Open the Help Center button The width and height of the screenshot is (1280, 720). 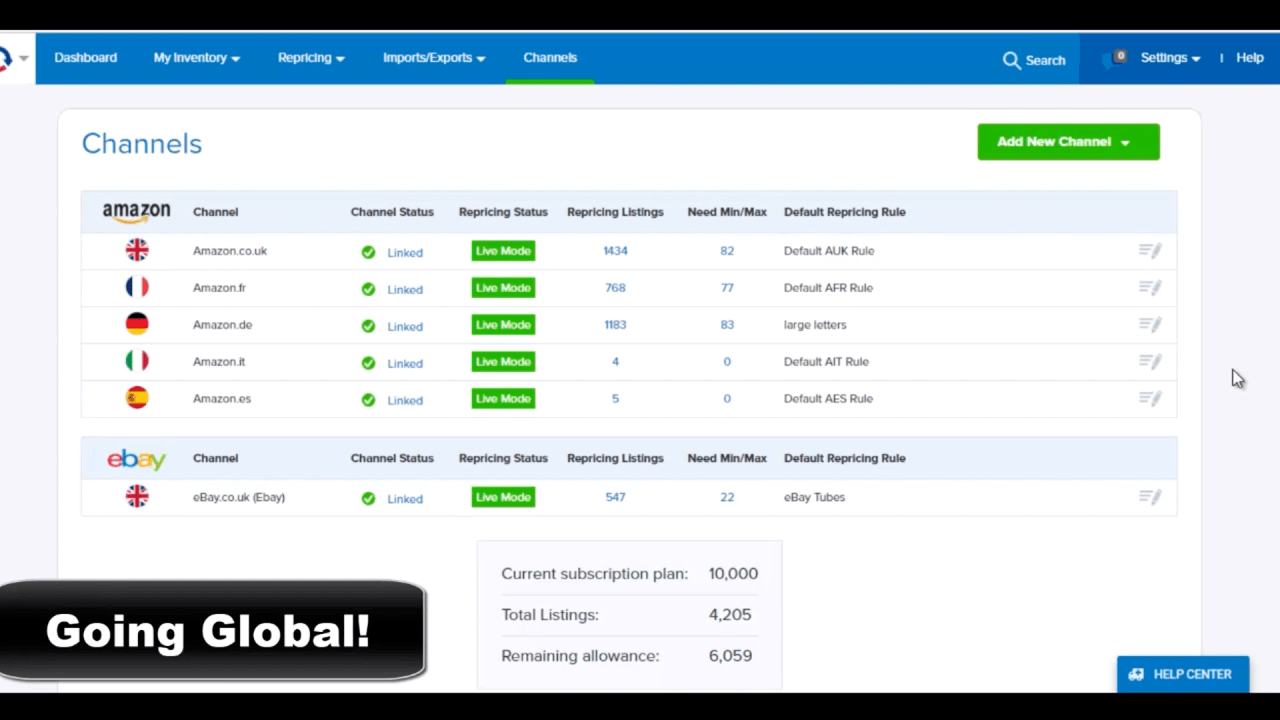(1183, 674)
